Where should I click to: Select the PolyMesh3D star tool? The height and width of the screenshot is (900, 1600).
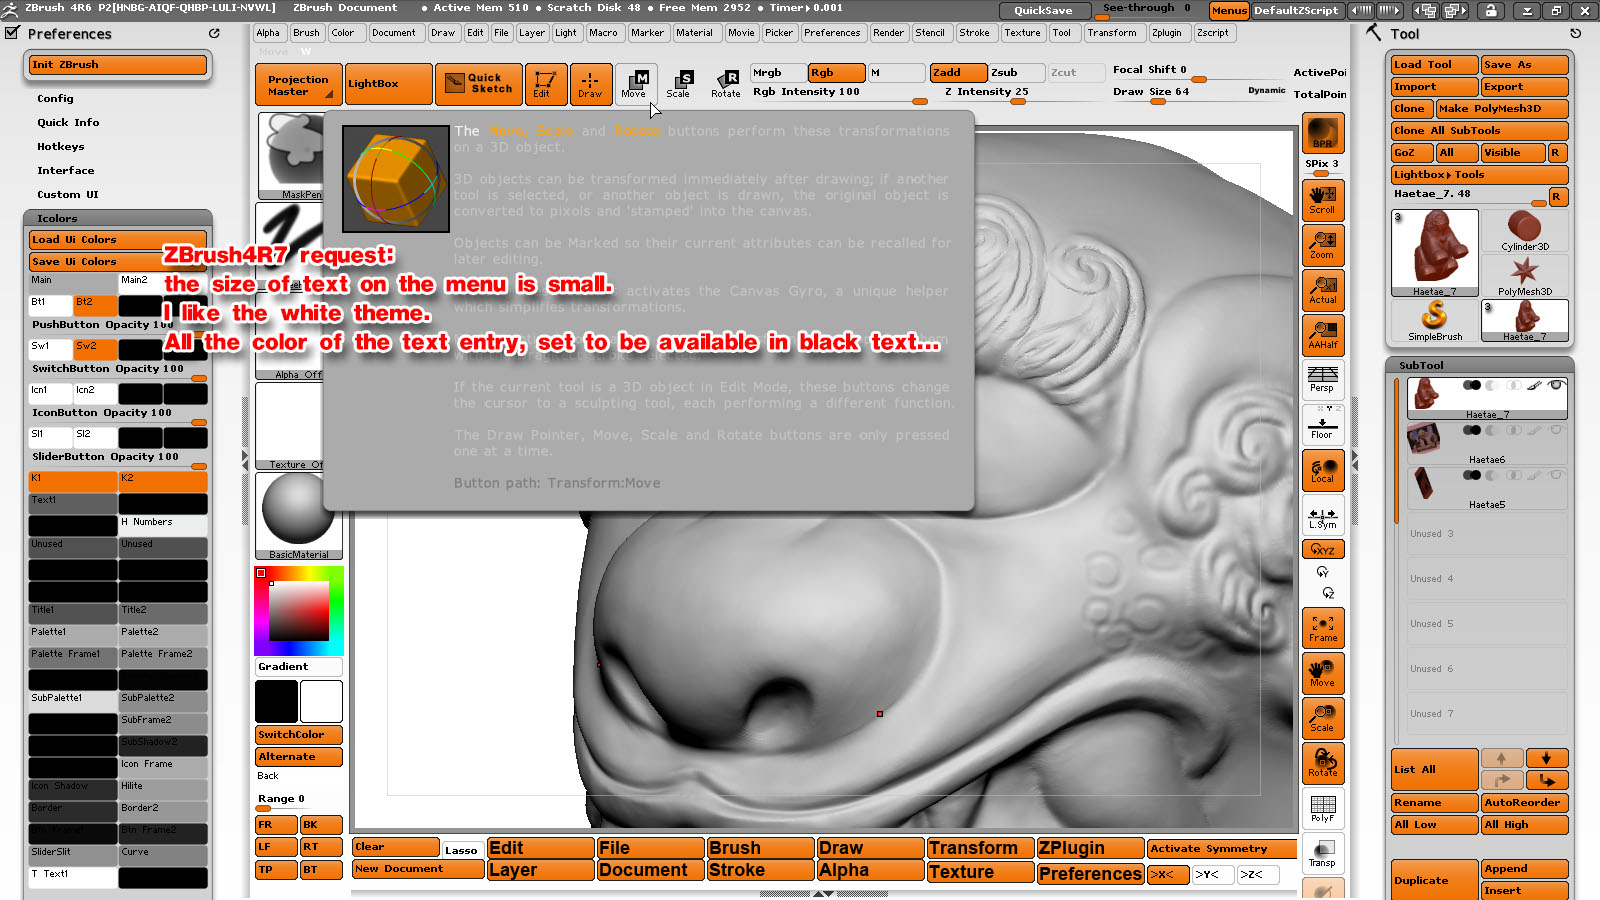pos(1525,275)
